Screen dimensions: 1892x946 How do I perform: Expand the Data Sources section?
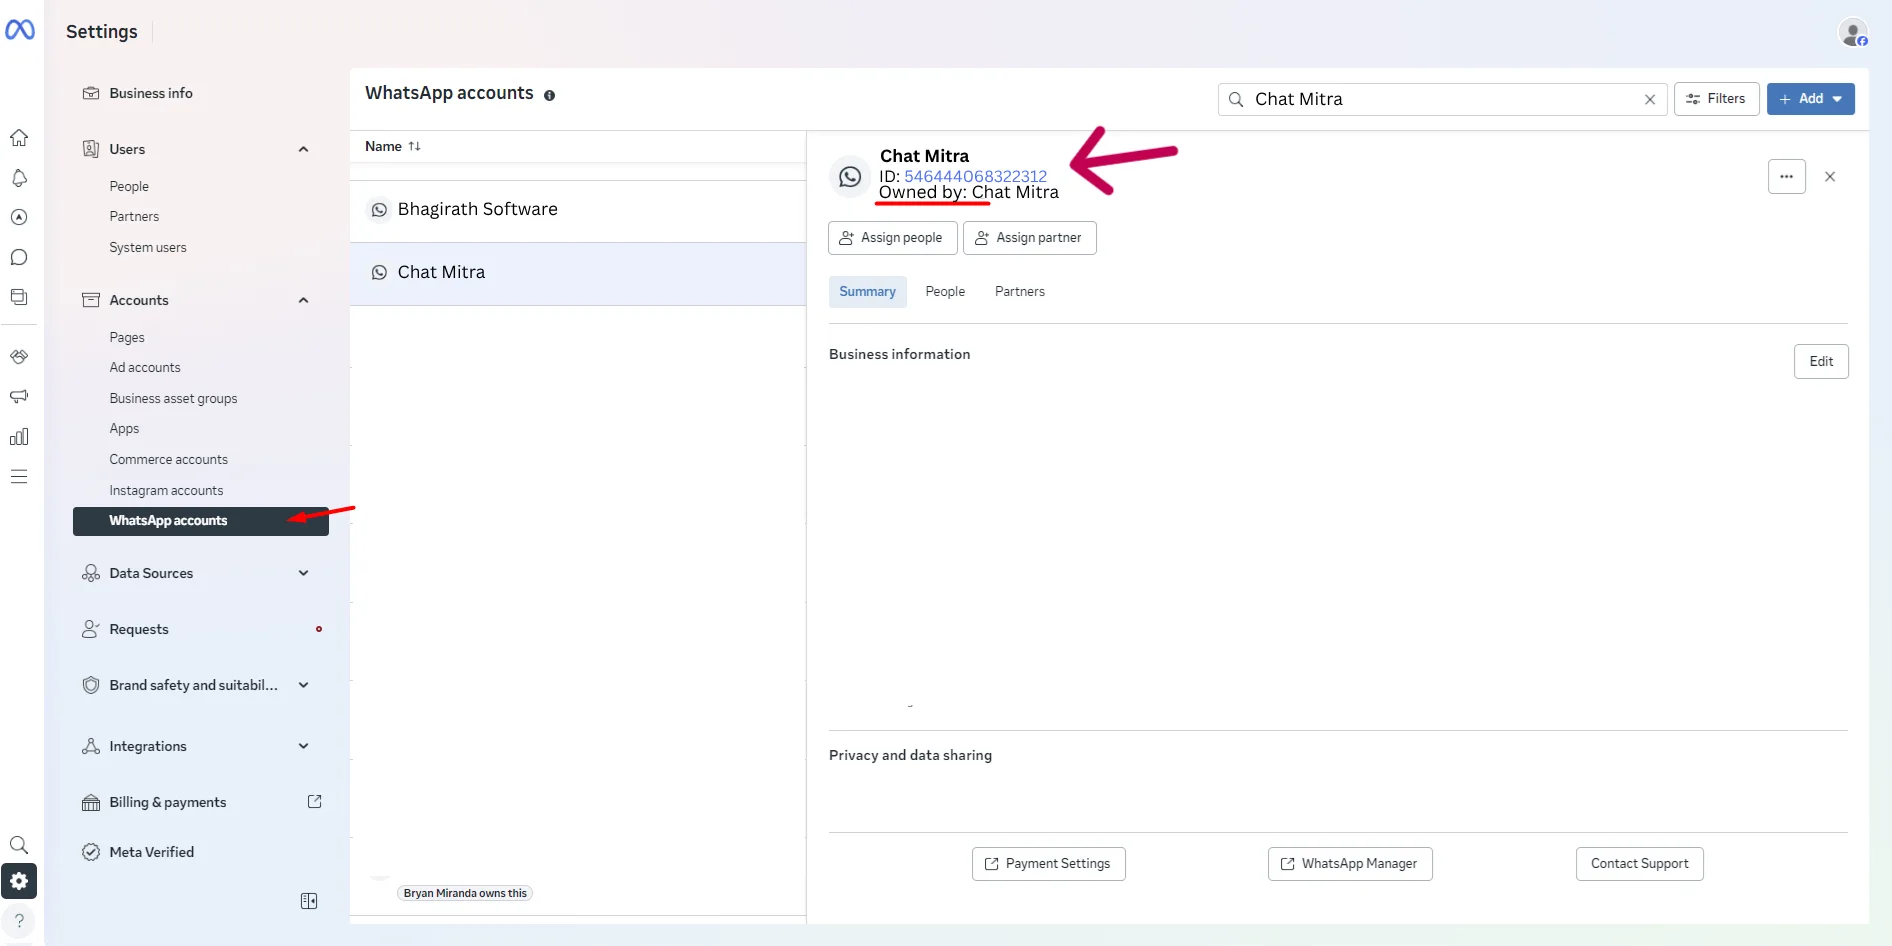point(303,573)
